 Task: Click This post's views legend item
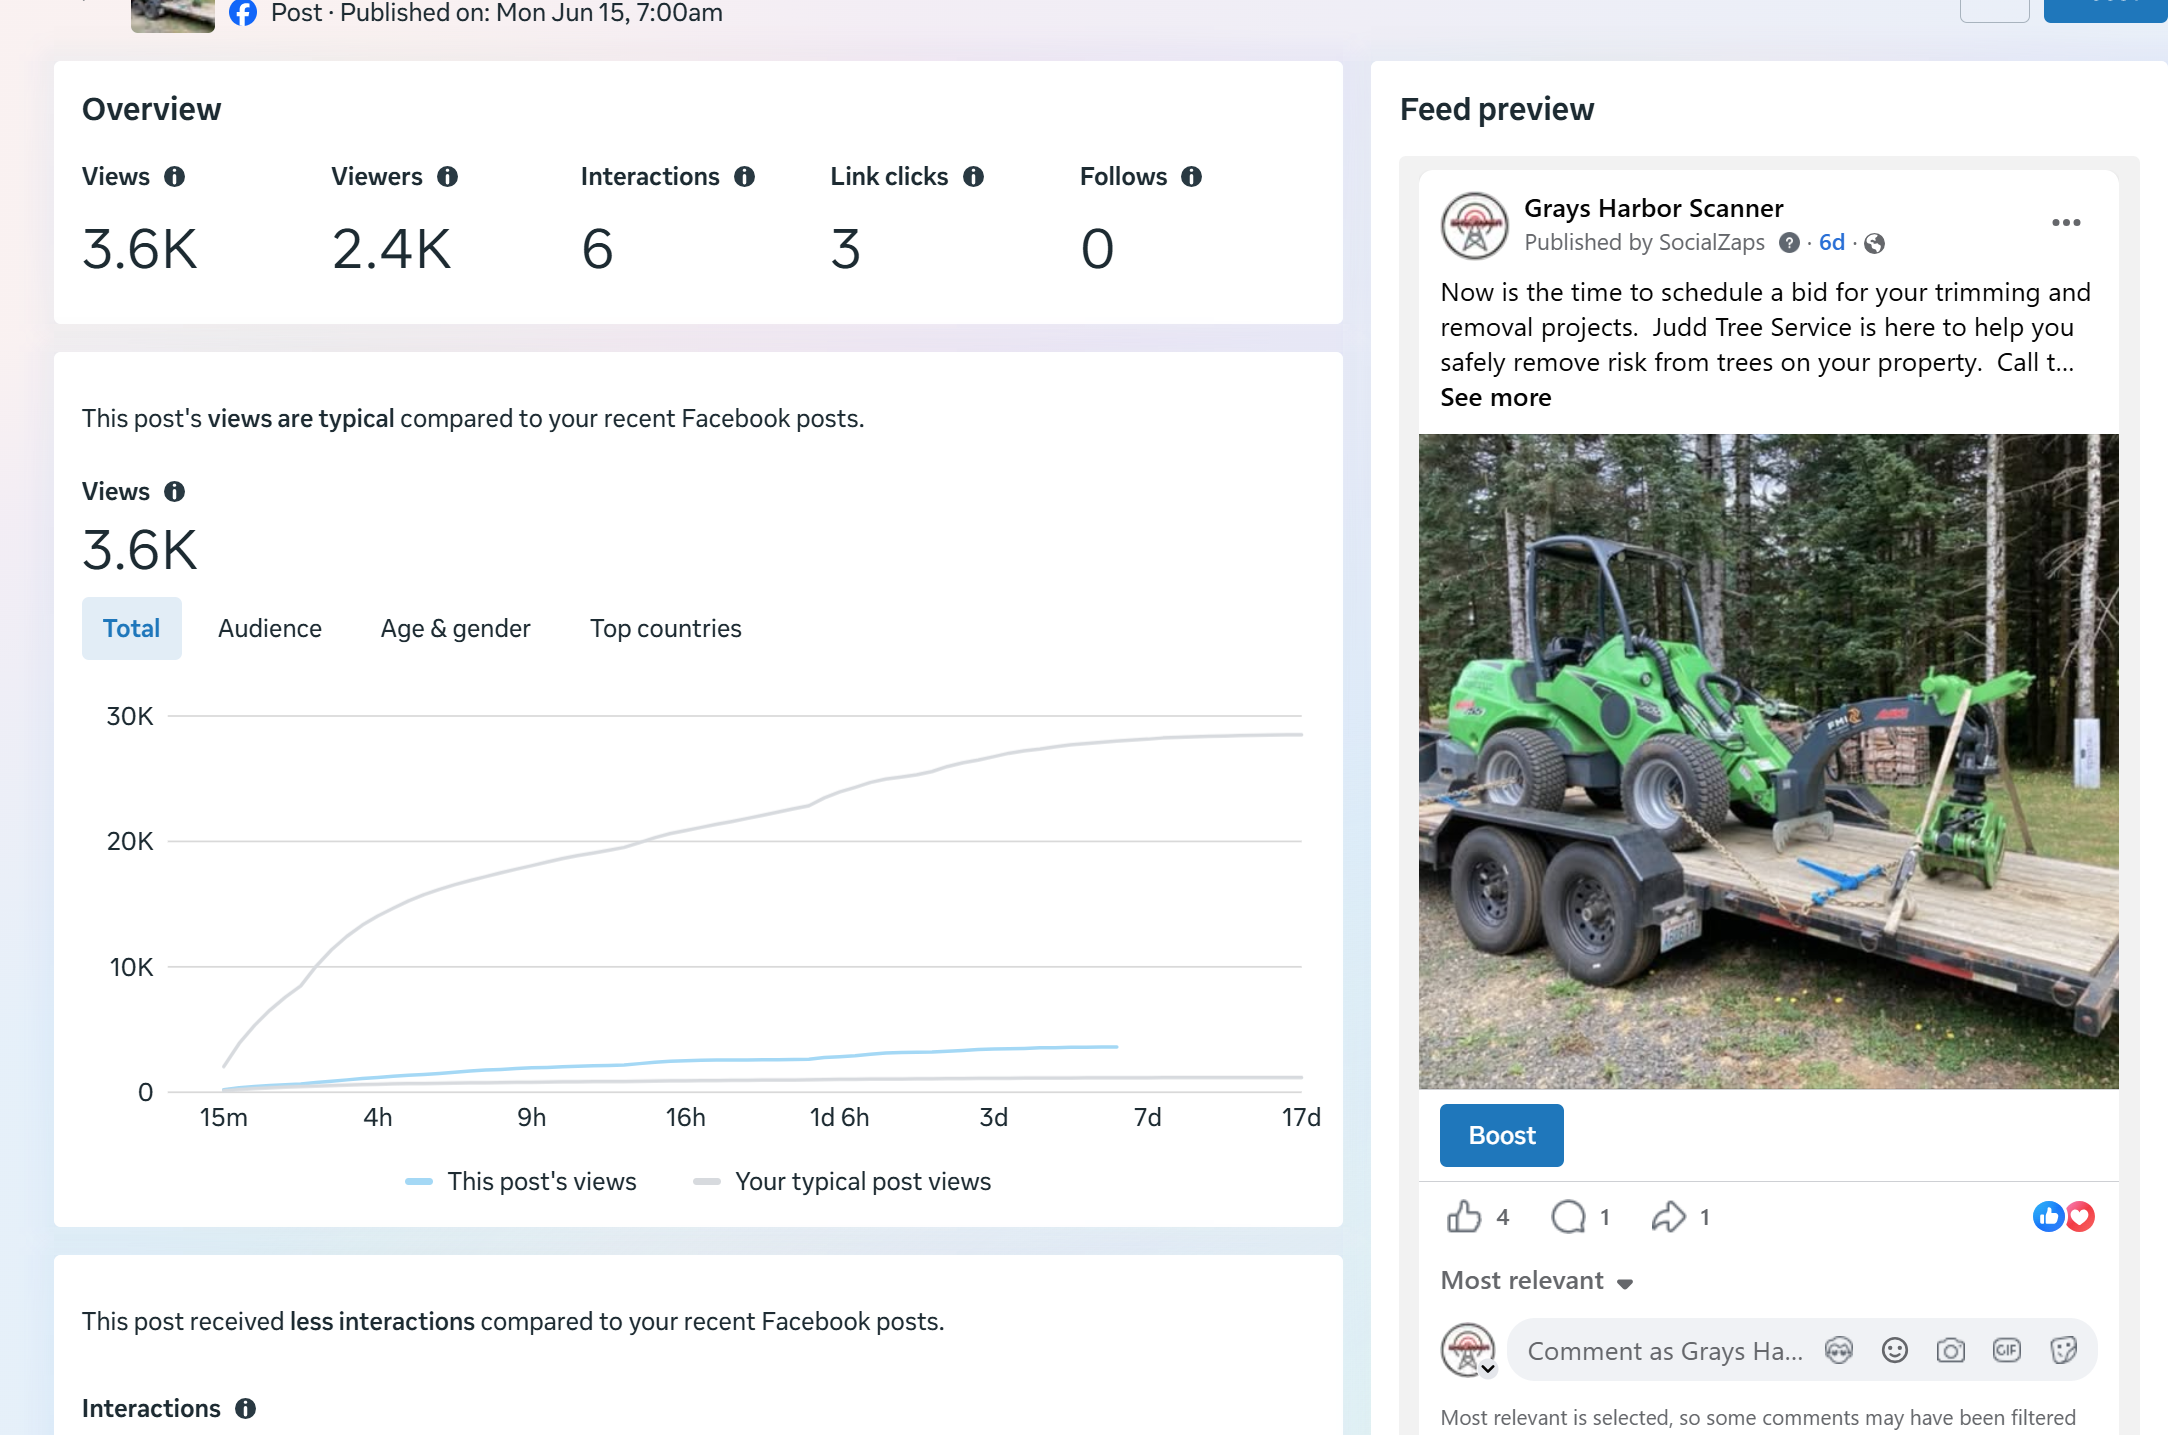(x=521, y=1182)
